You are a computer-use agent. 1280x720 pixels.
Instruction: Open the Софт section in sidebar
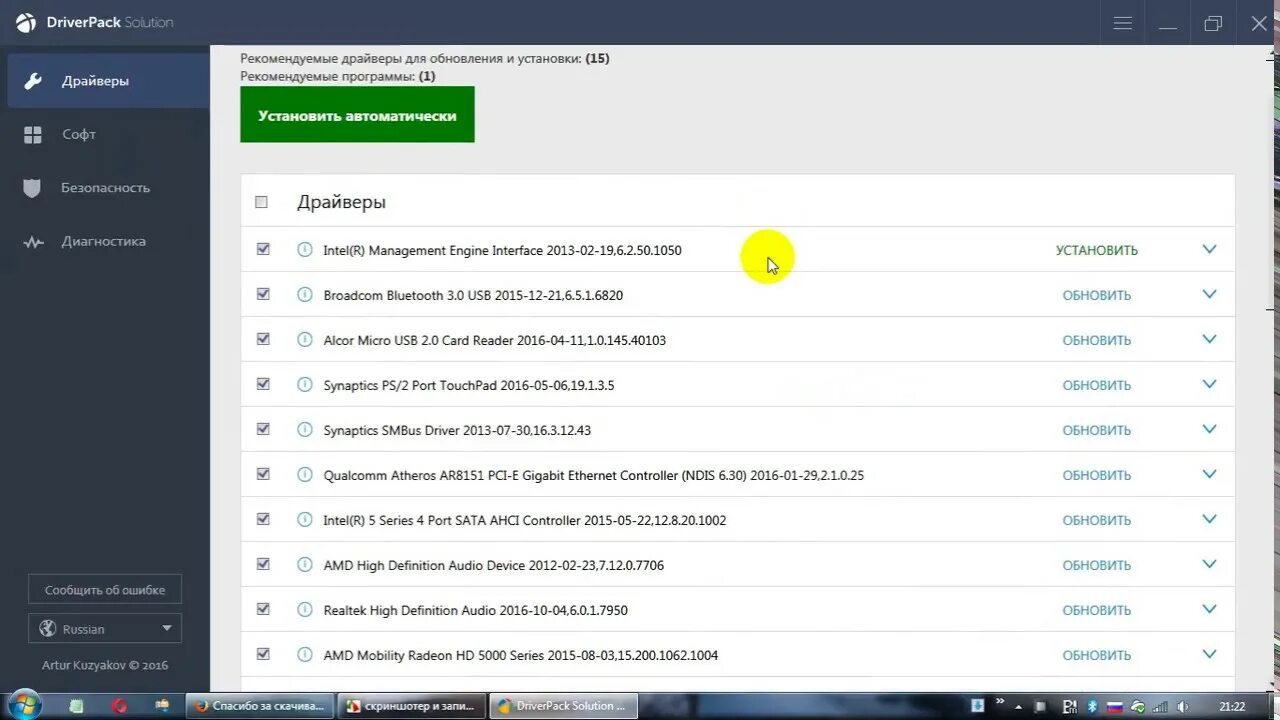click(x=105, y=134)
